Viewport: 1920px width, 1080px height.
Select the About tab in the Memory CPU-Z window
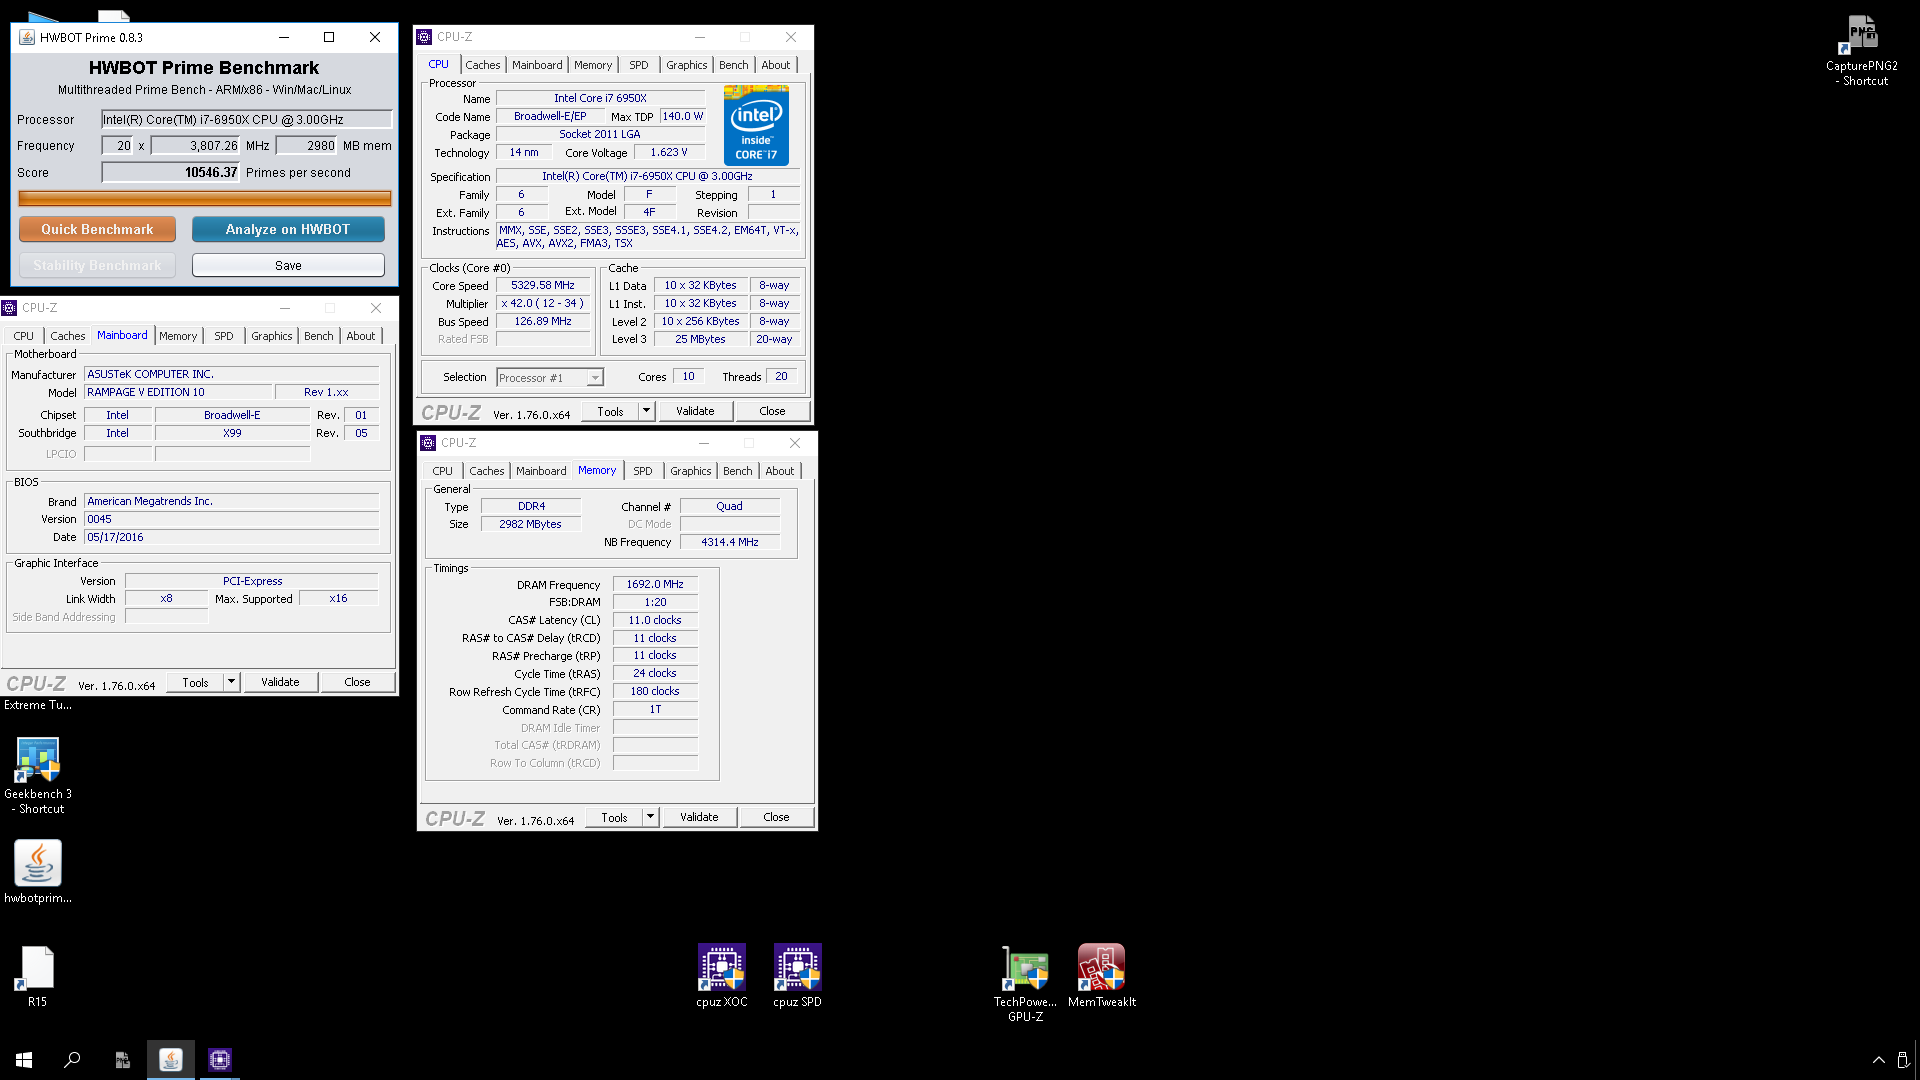coord(780,471)
